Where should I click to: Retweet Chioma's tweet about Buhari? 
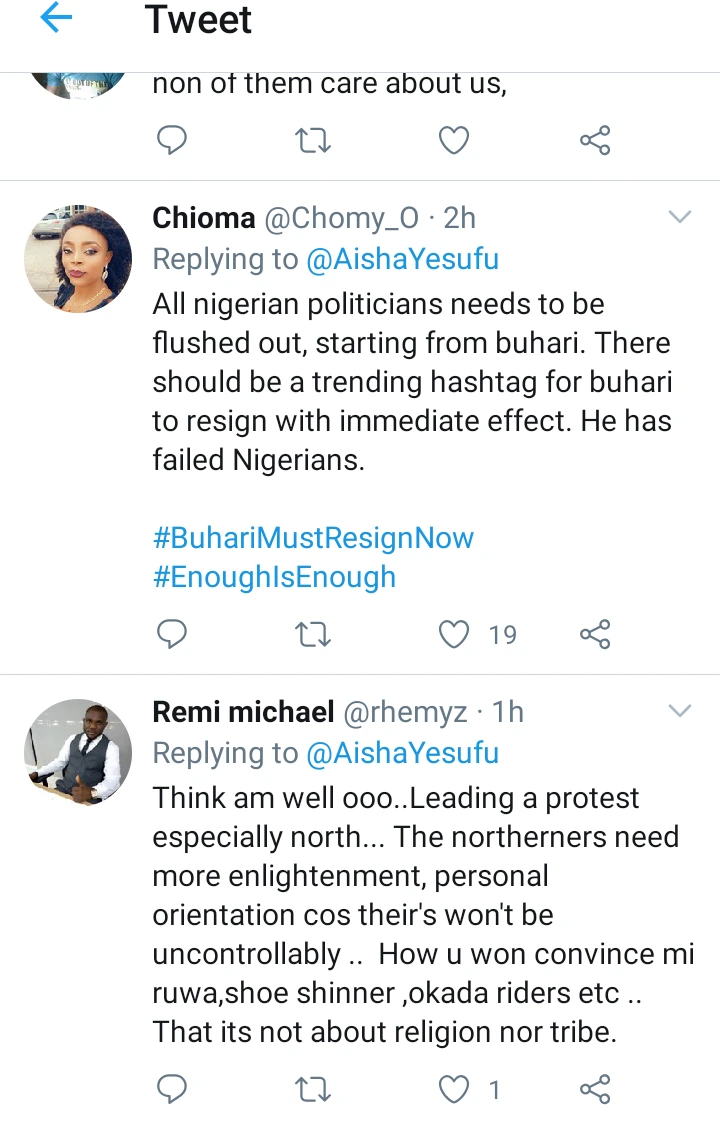coord(314,634)
